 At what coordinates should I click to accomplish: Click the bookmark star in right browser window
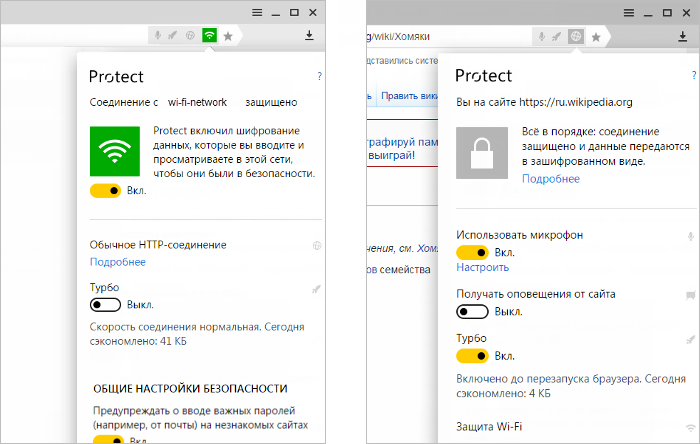(x=596, y=37)
